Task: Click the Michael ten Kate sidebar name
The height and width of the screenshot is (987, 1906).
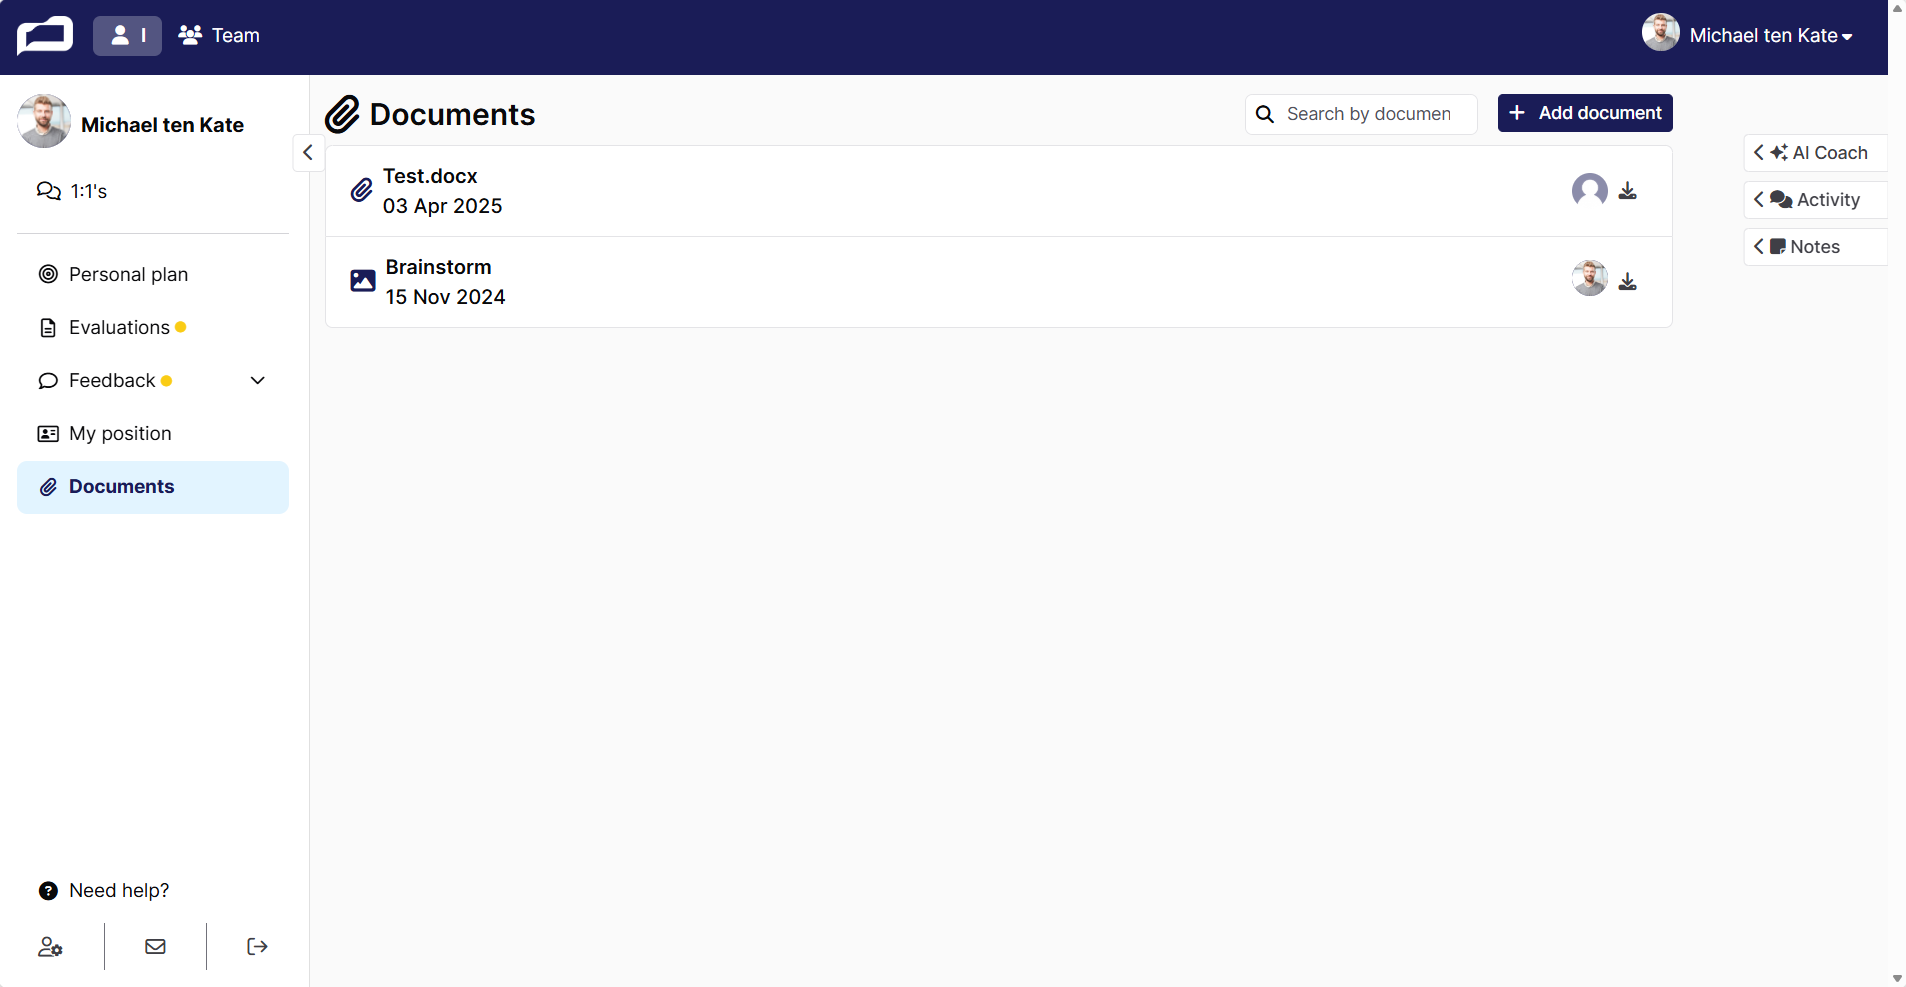Action: pos(162,125)
